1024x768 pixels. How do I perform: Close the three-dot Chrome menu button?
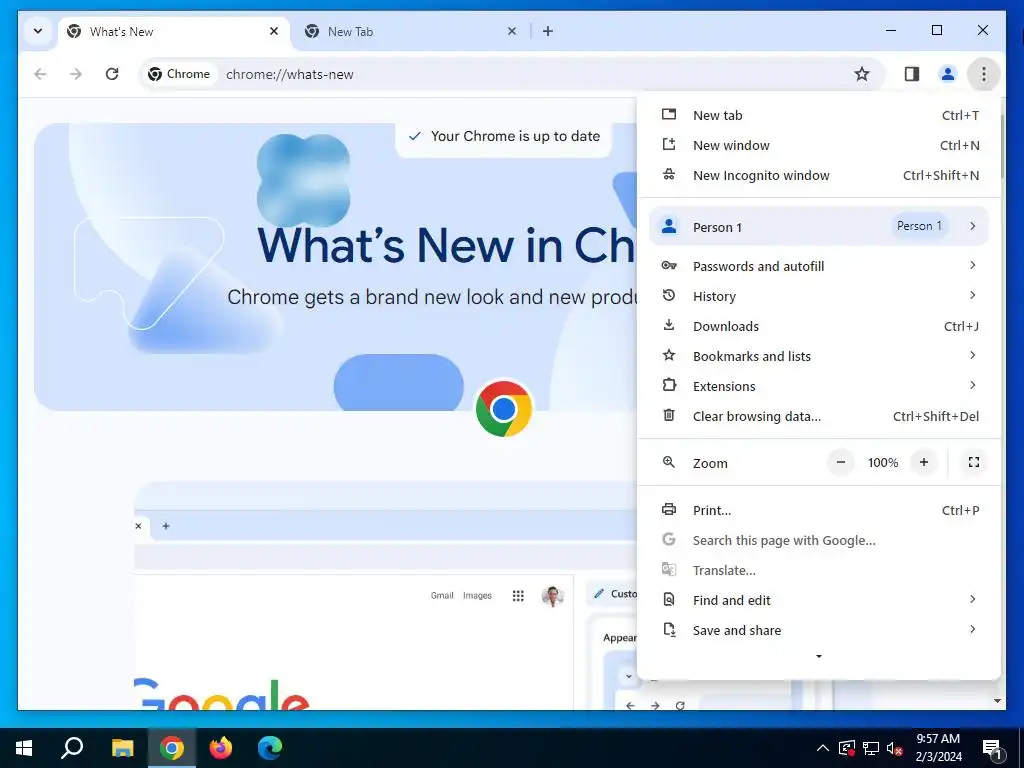click(x=984, y=74)
